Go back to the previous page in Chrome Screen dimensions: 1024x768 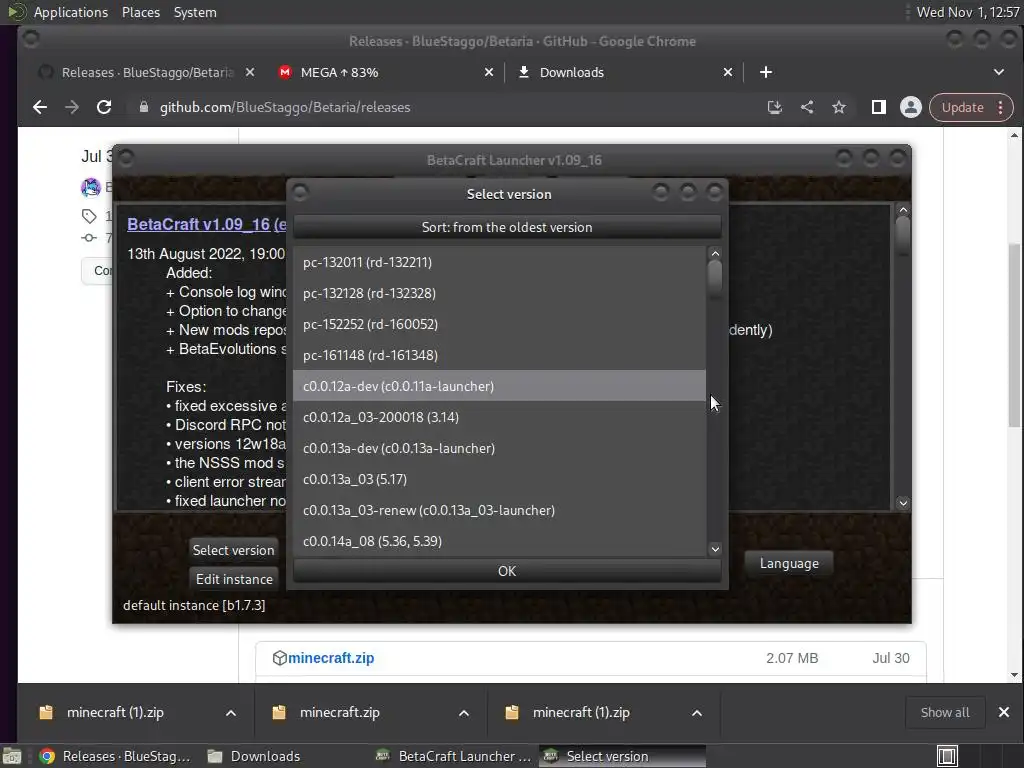click(x=40, y=107)
